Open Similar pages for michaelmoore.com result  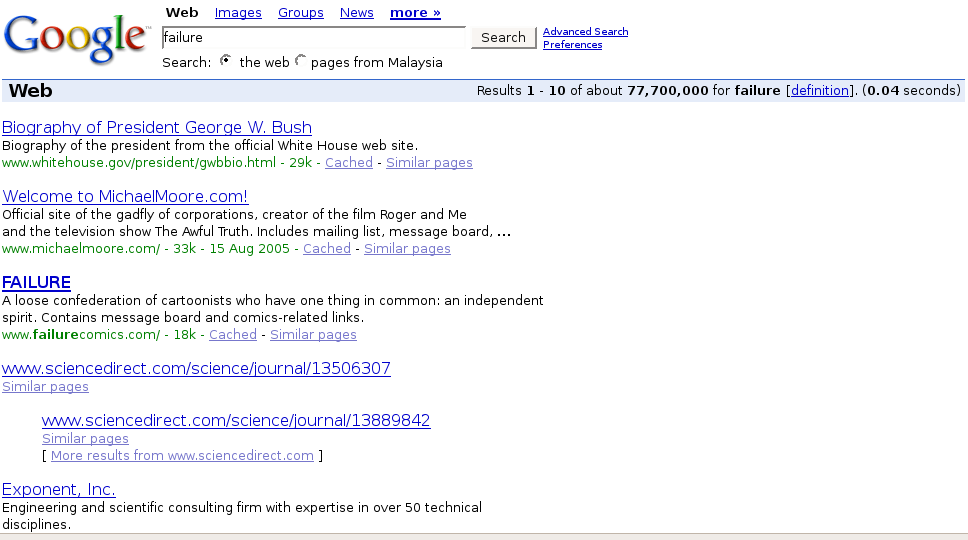pyautogui.click(x=407, y=248)
